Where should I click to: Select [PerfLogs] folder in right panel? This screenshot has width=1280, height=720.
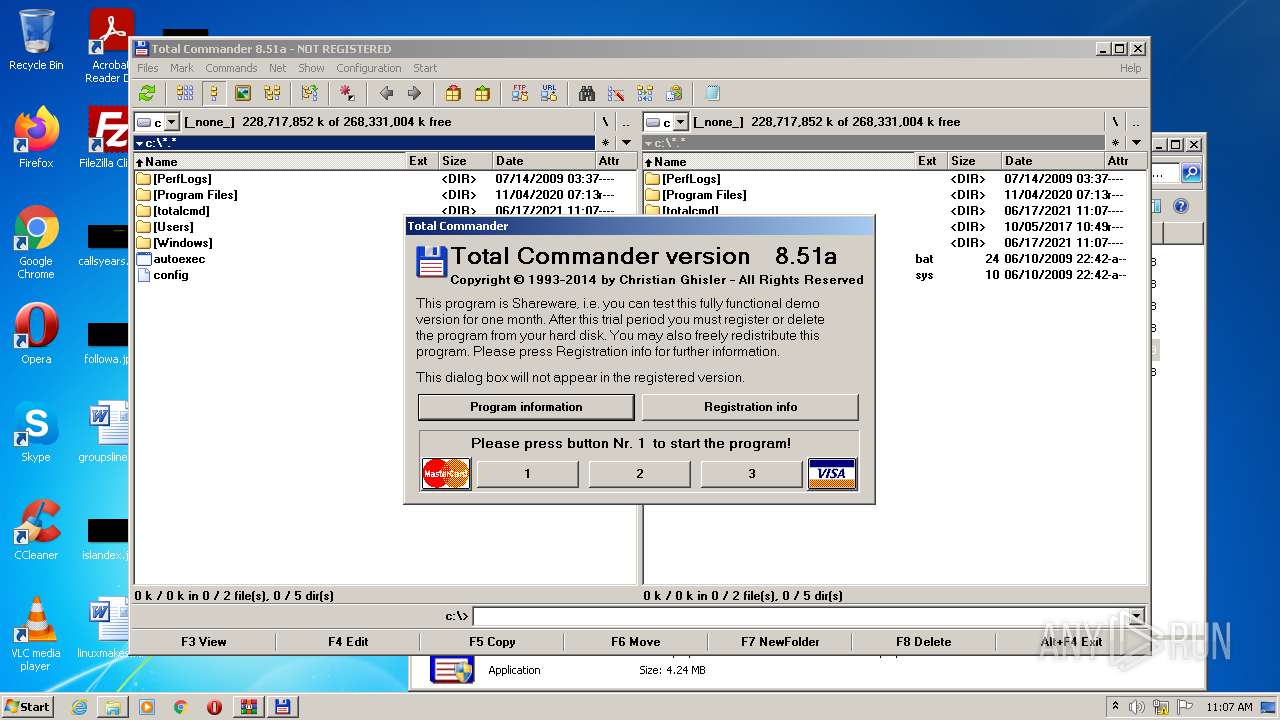[691, 179]
